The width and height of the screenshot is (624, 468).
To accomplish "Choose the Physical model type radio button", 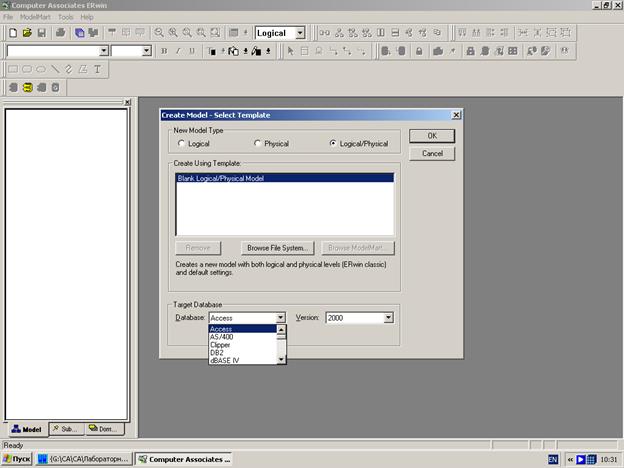I will [x=257, y=143].
